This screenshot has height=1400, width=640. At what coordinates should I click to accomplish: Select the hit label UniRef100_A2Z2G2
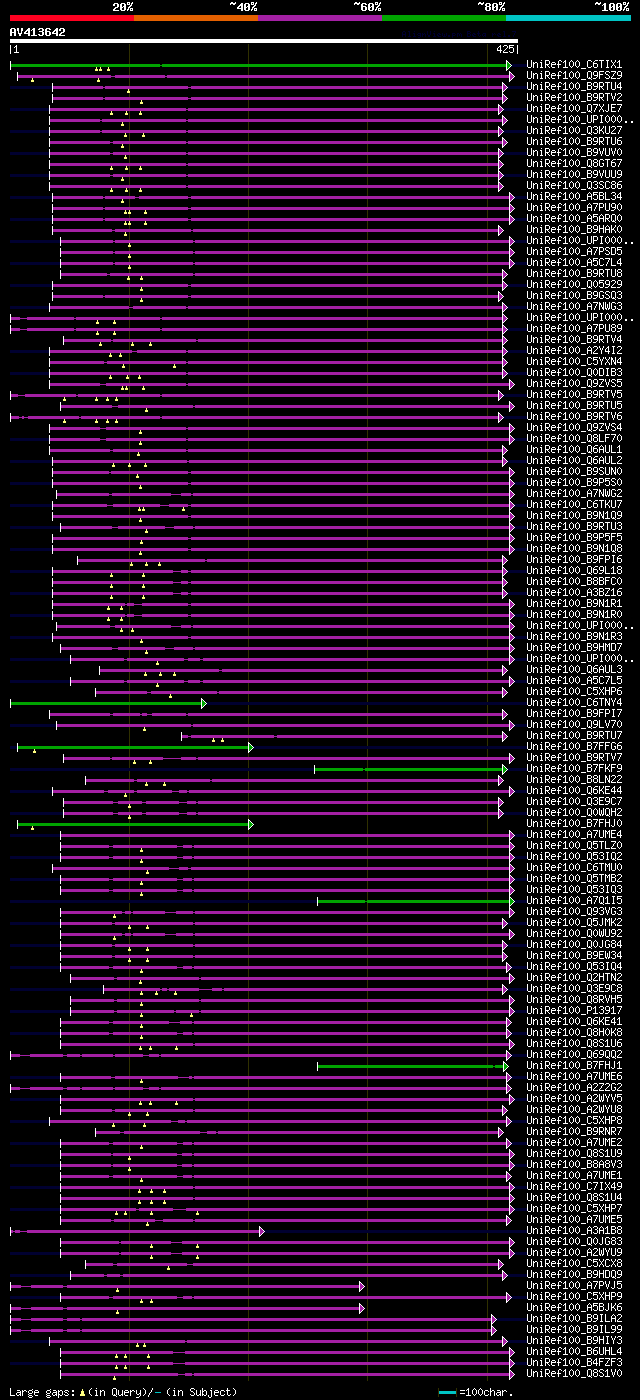click(x=573, y=1087)
